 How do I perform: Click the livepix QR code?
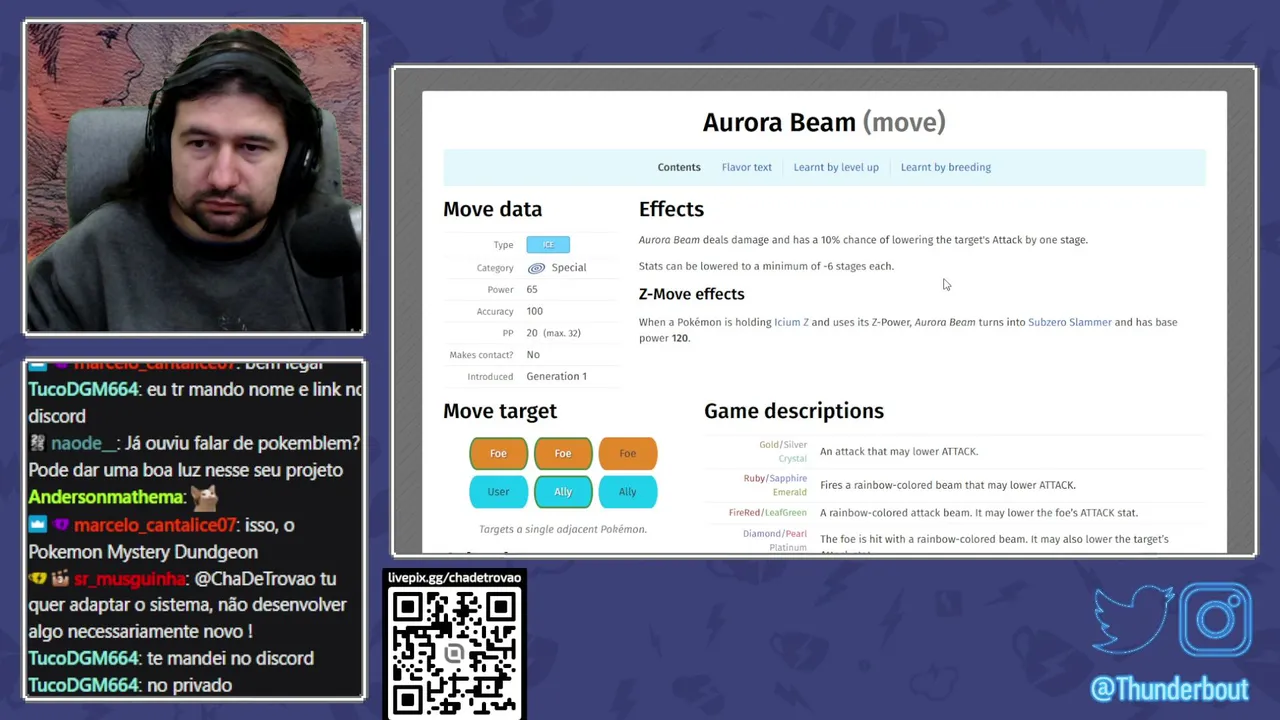[x=455, y=652]
